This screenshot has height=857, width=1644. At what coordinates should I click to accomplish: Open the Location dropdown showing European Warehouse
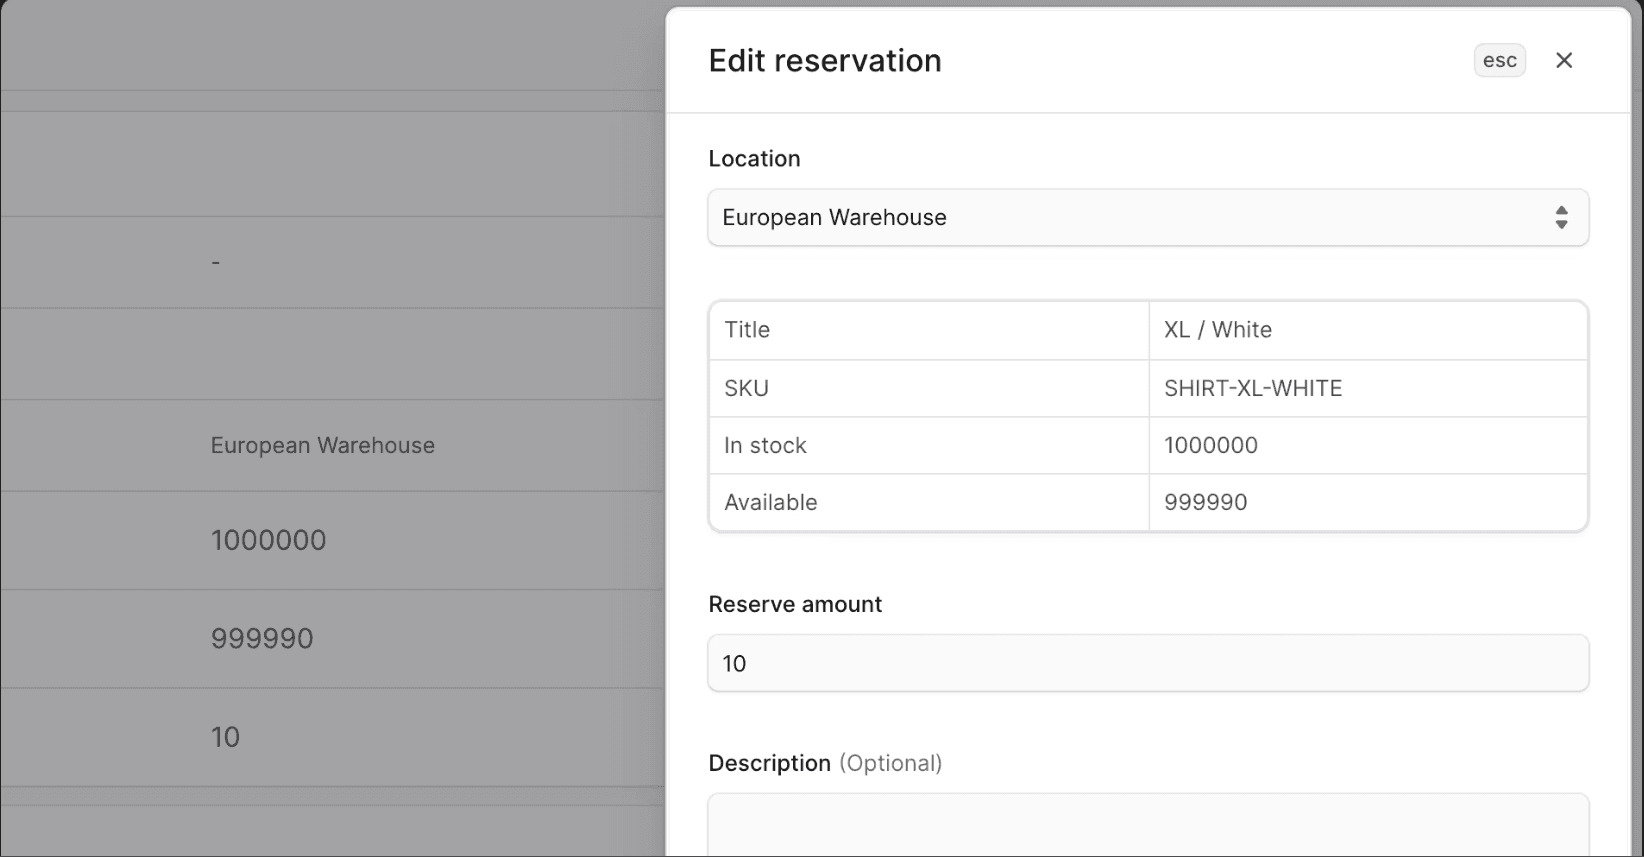(1146, 218)
